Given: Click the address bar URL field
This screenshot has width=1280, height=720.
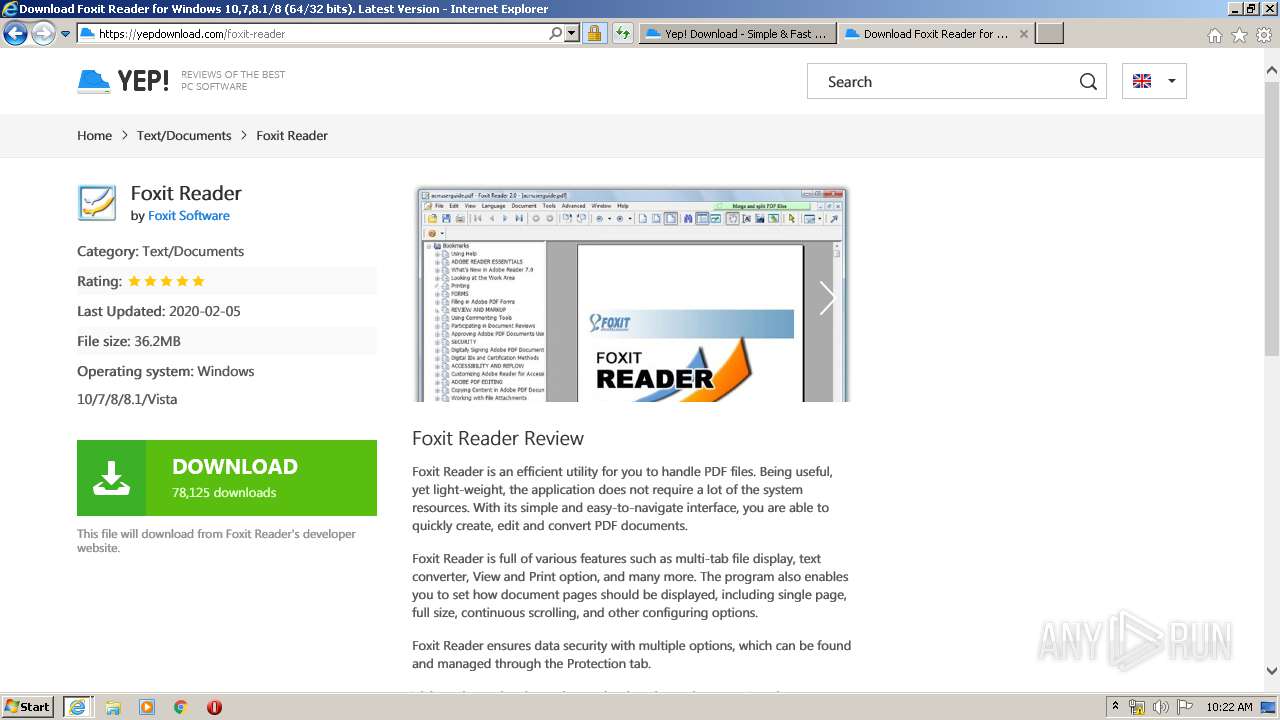Looking at the screenshot, I should tap(310, 34).
